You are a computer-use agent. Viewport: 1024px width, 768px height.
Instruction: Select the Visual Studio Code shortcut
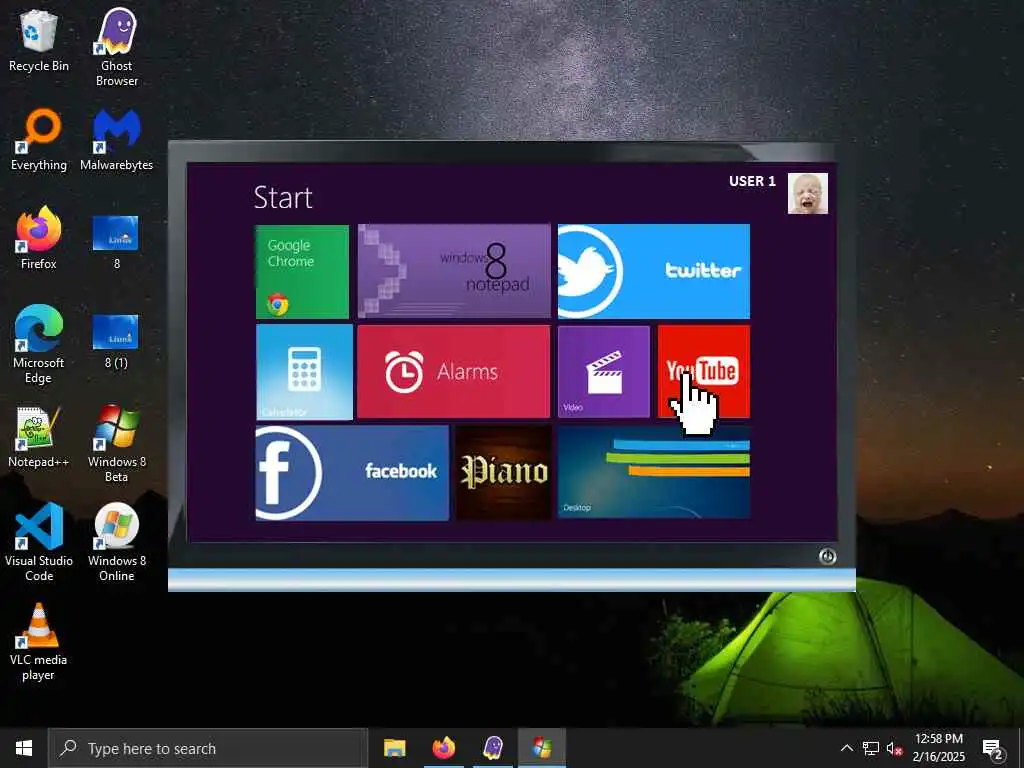(x=39, y=543)
